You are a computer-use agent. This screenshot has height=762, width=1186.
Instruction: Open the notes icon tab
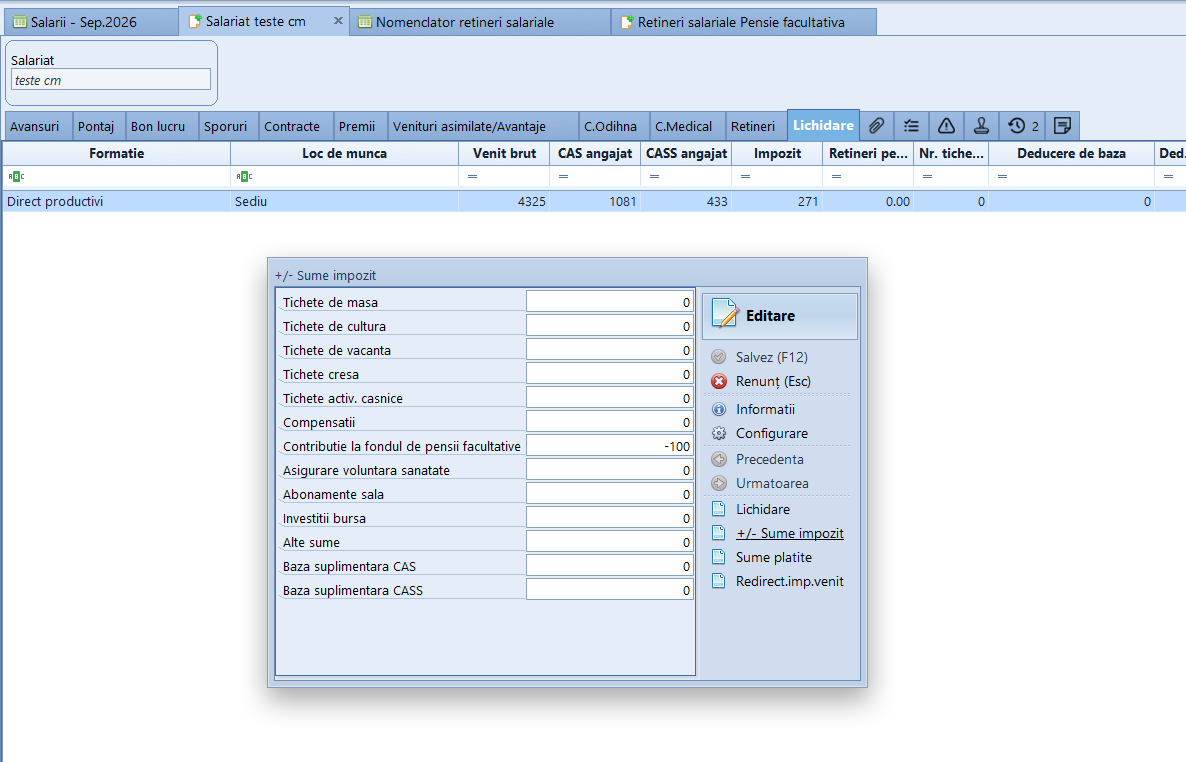1062,126
